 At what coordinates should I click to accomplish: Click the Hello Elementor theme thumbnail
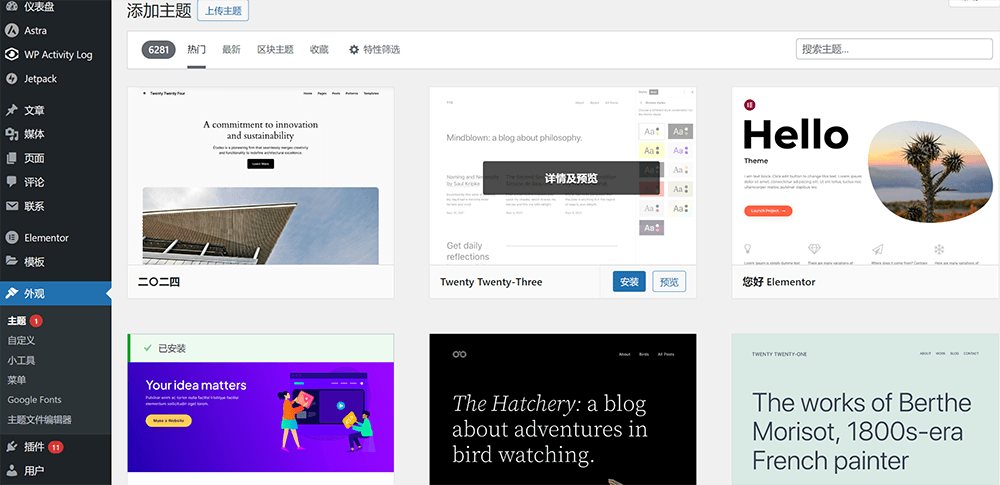[x=865, y=175]
